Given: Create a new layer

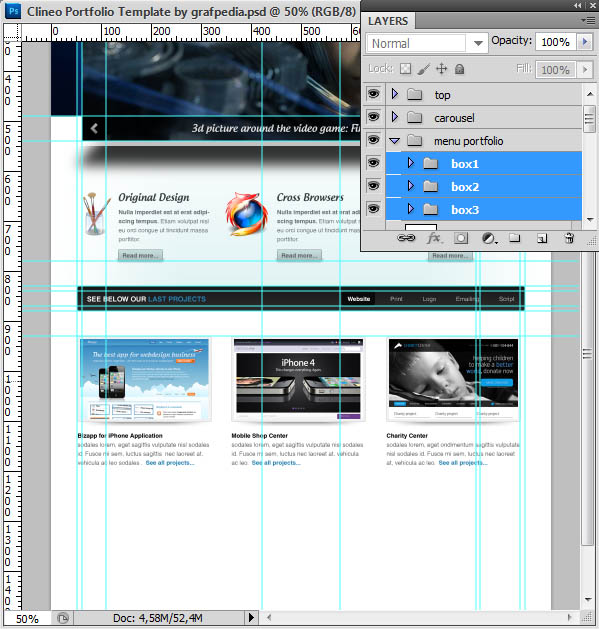Looking at the screenshot, I should click(542, 239).
